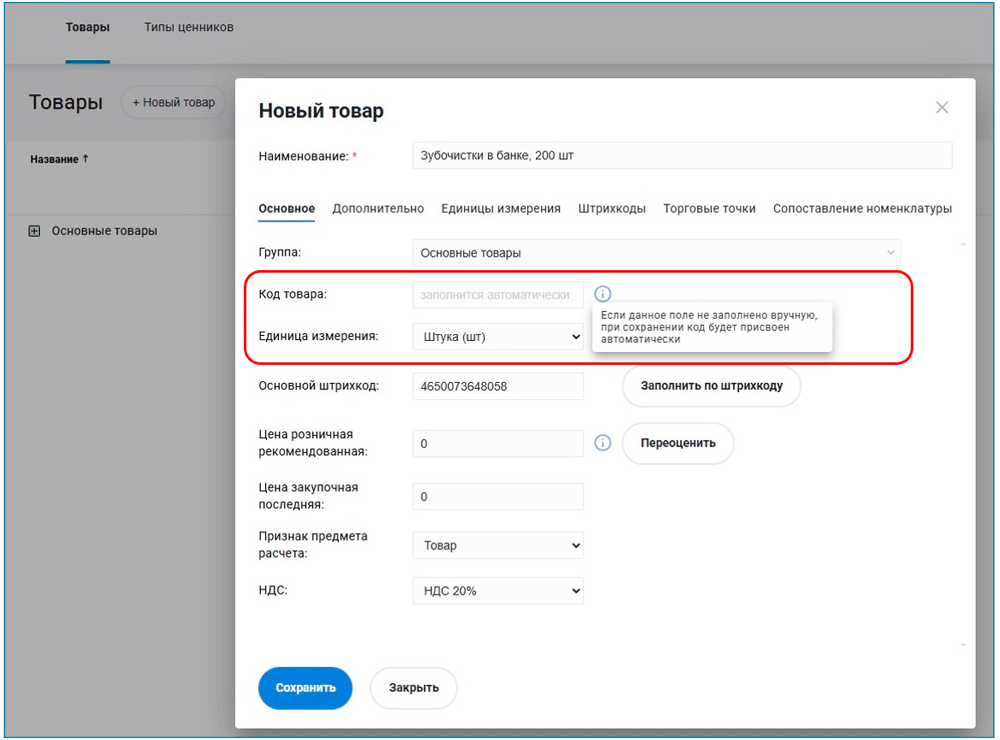Click the Наименование text field
Screen dimensions: 1000x740
681,156
